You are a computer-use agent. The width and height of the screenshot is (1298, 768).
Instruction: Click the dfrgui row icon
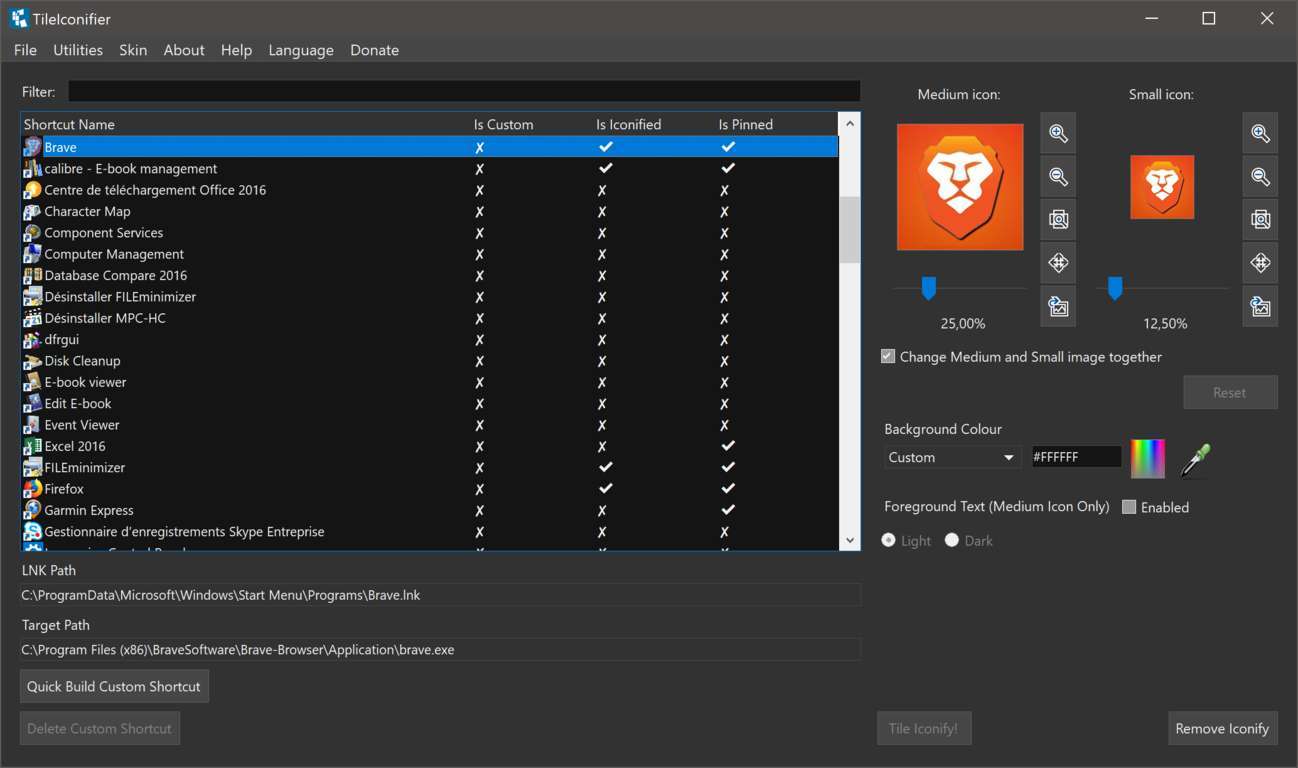tap(32, 339)
